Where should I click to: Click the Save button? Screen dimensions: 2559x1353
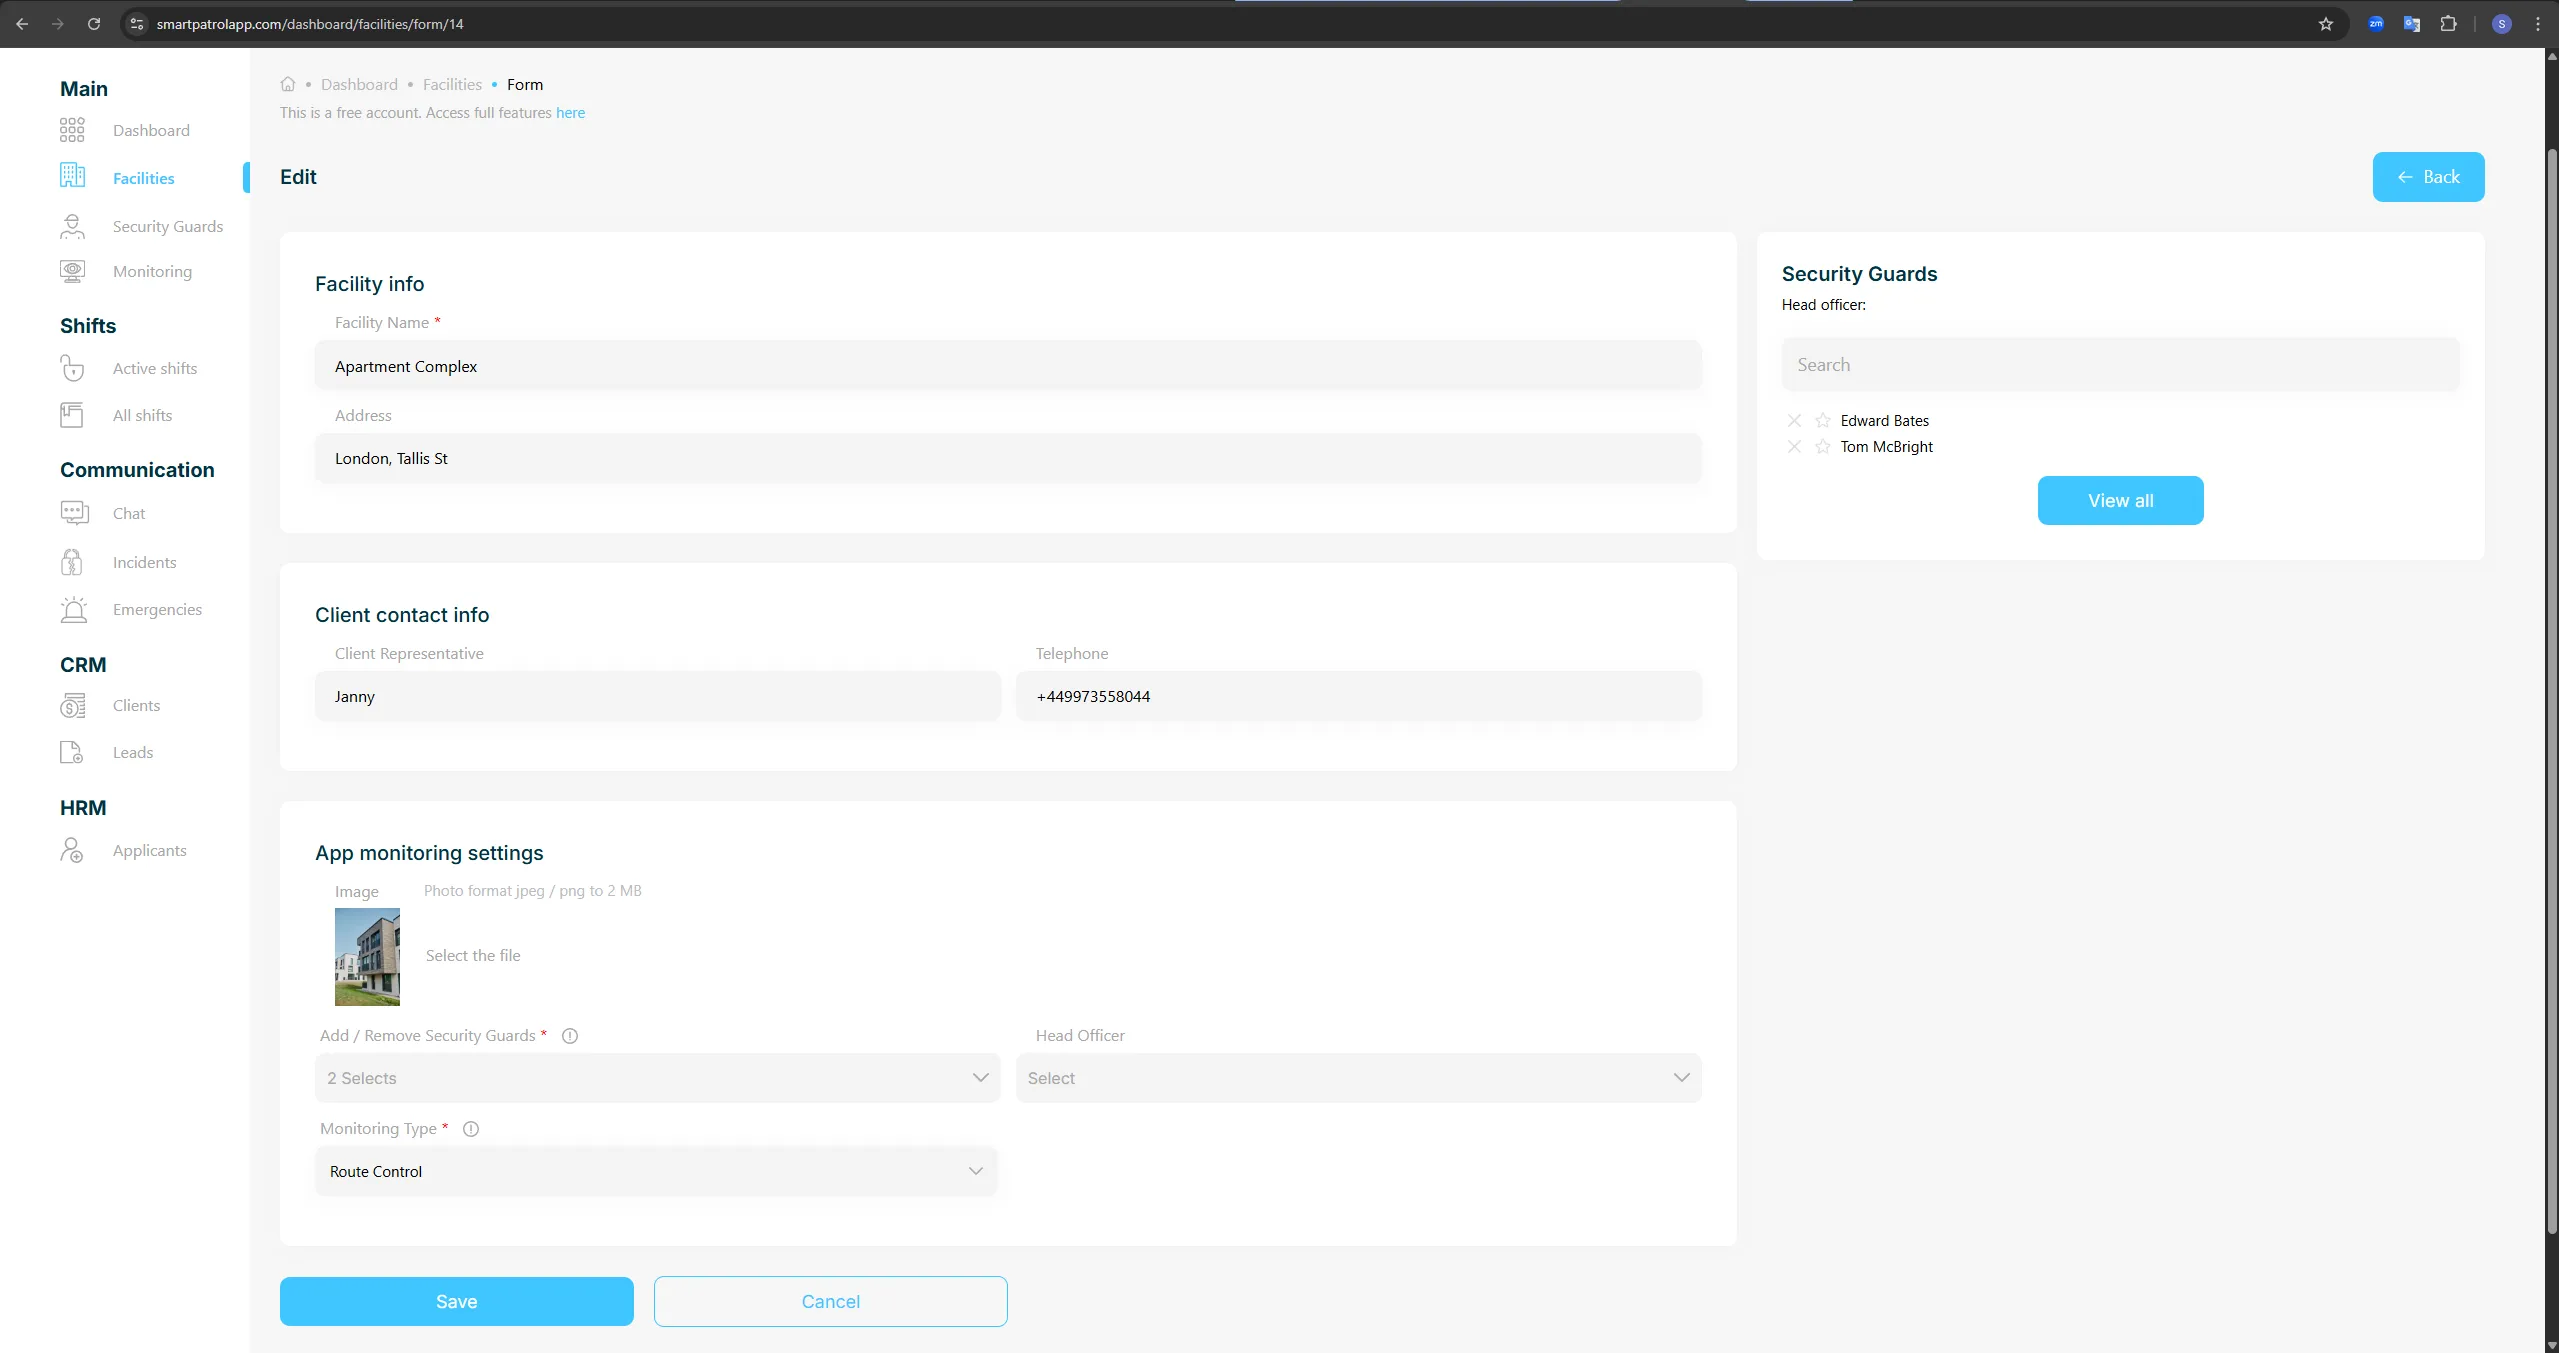pos(457,1301)
